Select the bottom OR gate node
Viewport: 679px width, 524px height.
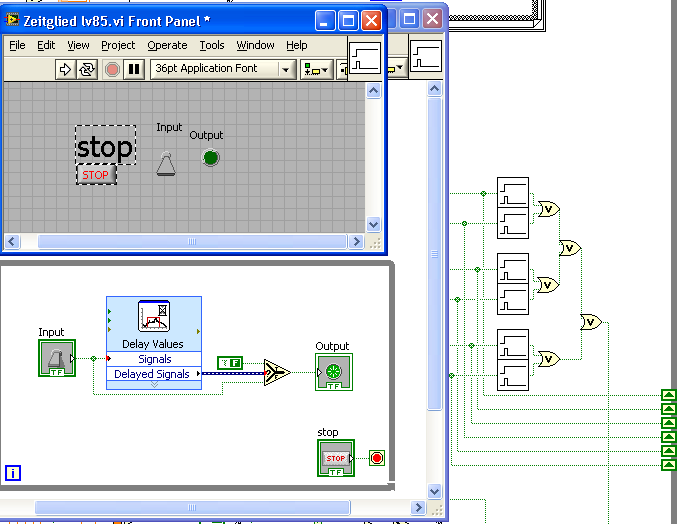549,359
